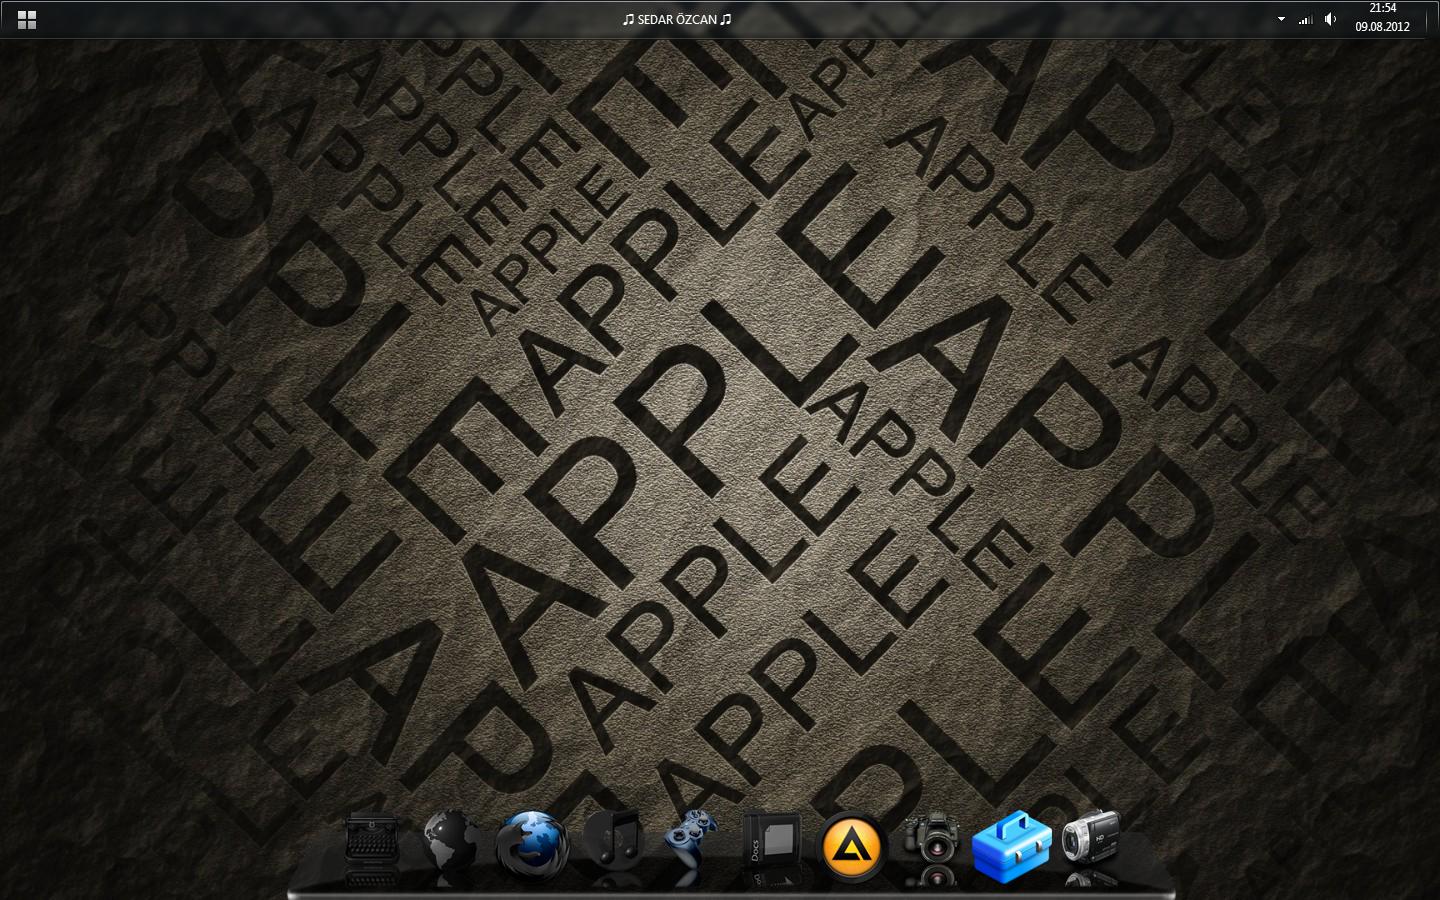Launch AIMP orange triangle player icon
1440x900 pixels.
pos(852,846)
